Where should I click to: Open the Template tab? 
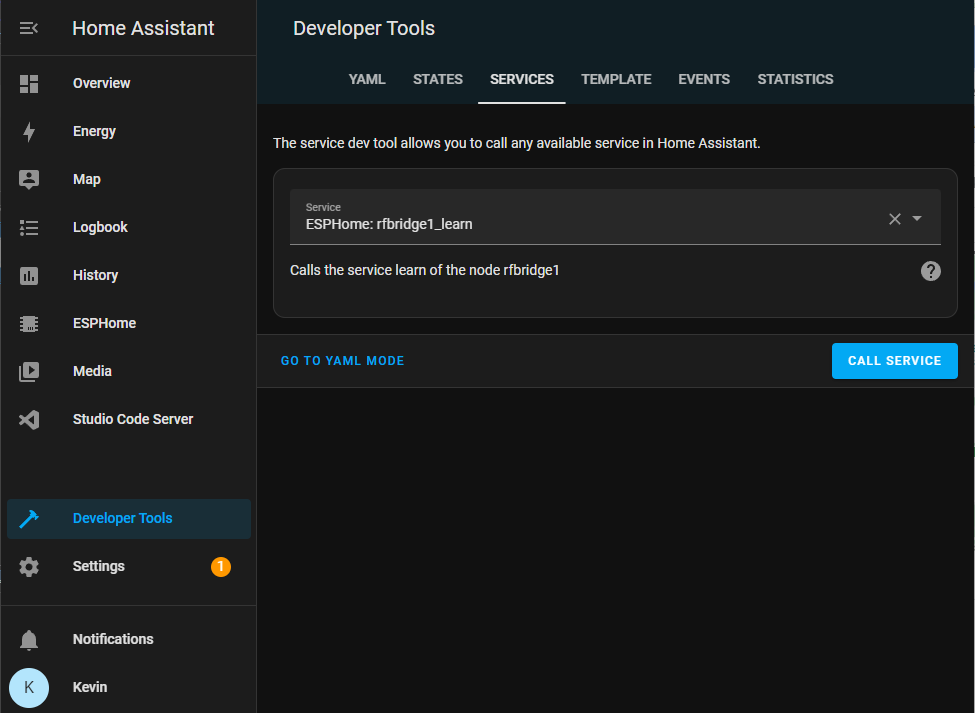click(x=616, y=80)
